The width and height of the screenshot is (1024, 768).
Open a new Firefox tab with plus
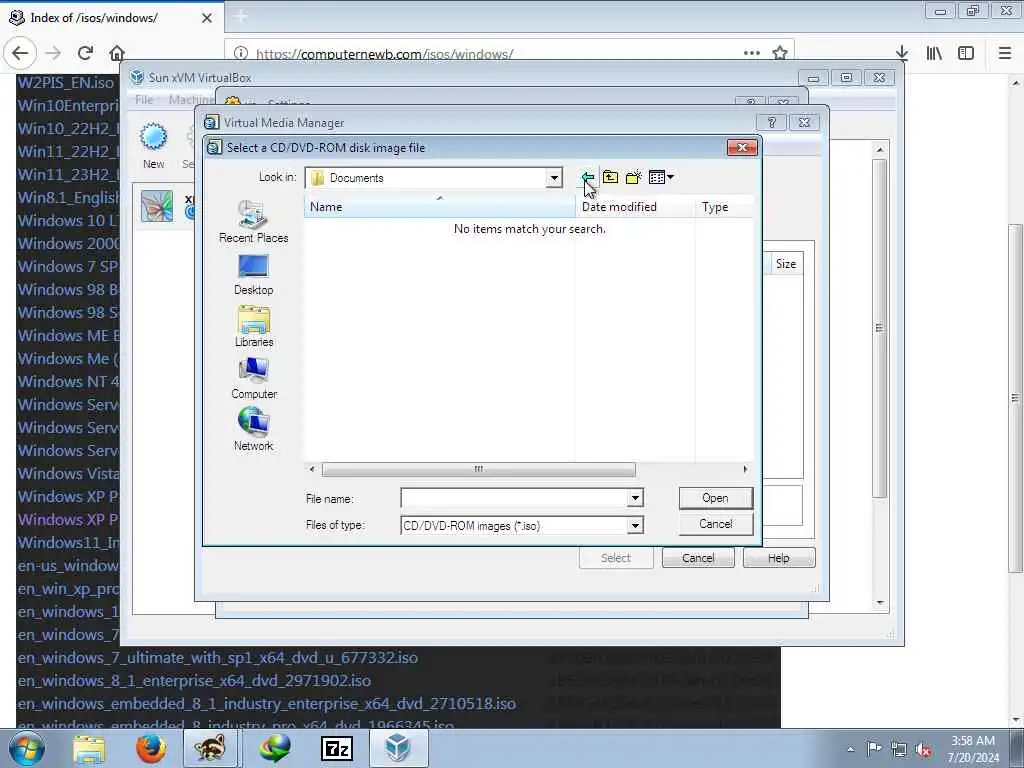click(240, 17)
